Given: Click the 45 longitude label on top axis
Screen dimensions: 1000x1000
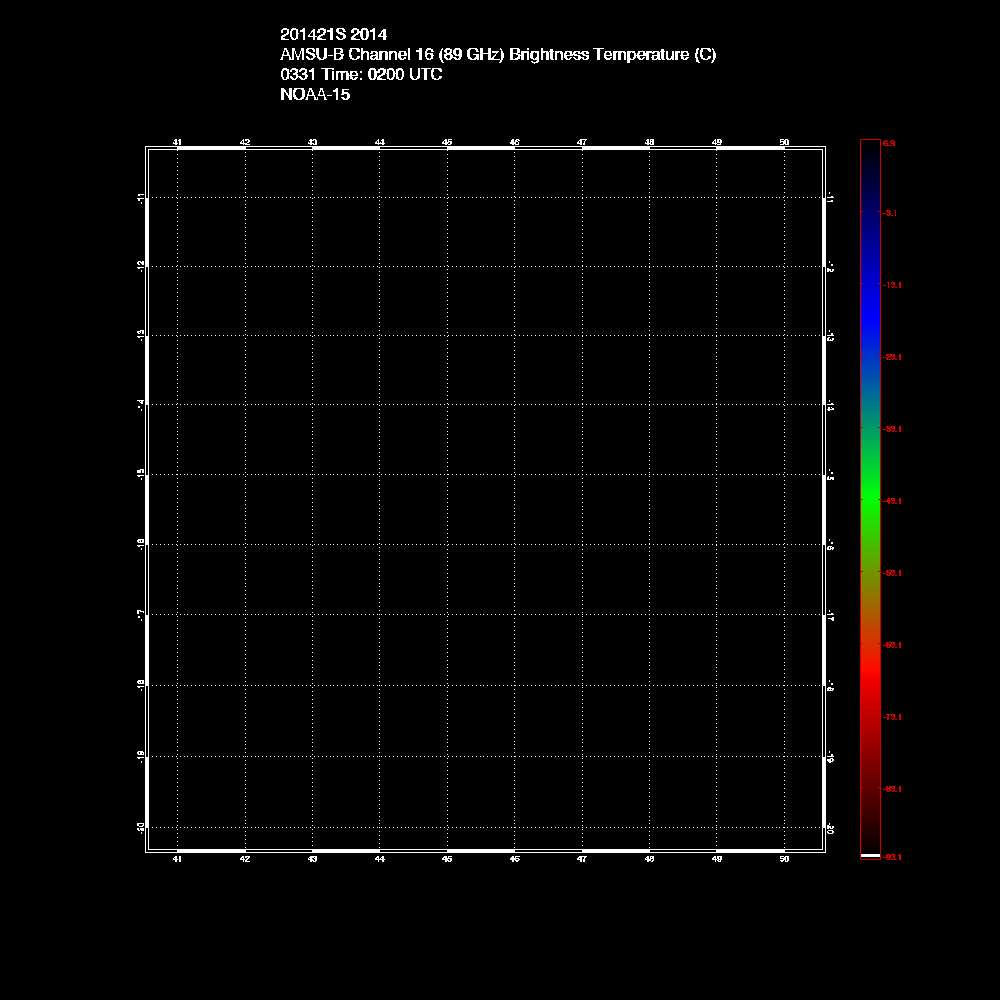Looking at the screenshot, I should (x=447, y=142).
